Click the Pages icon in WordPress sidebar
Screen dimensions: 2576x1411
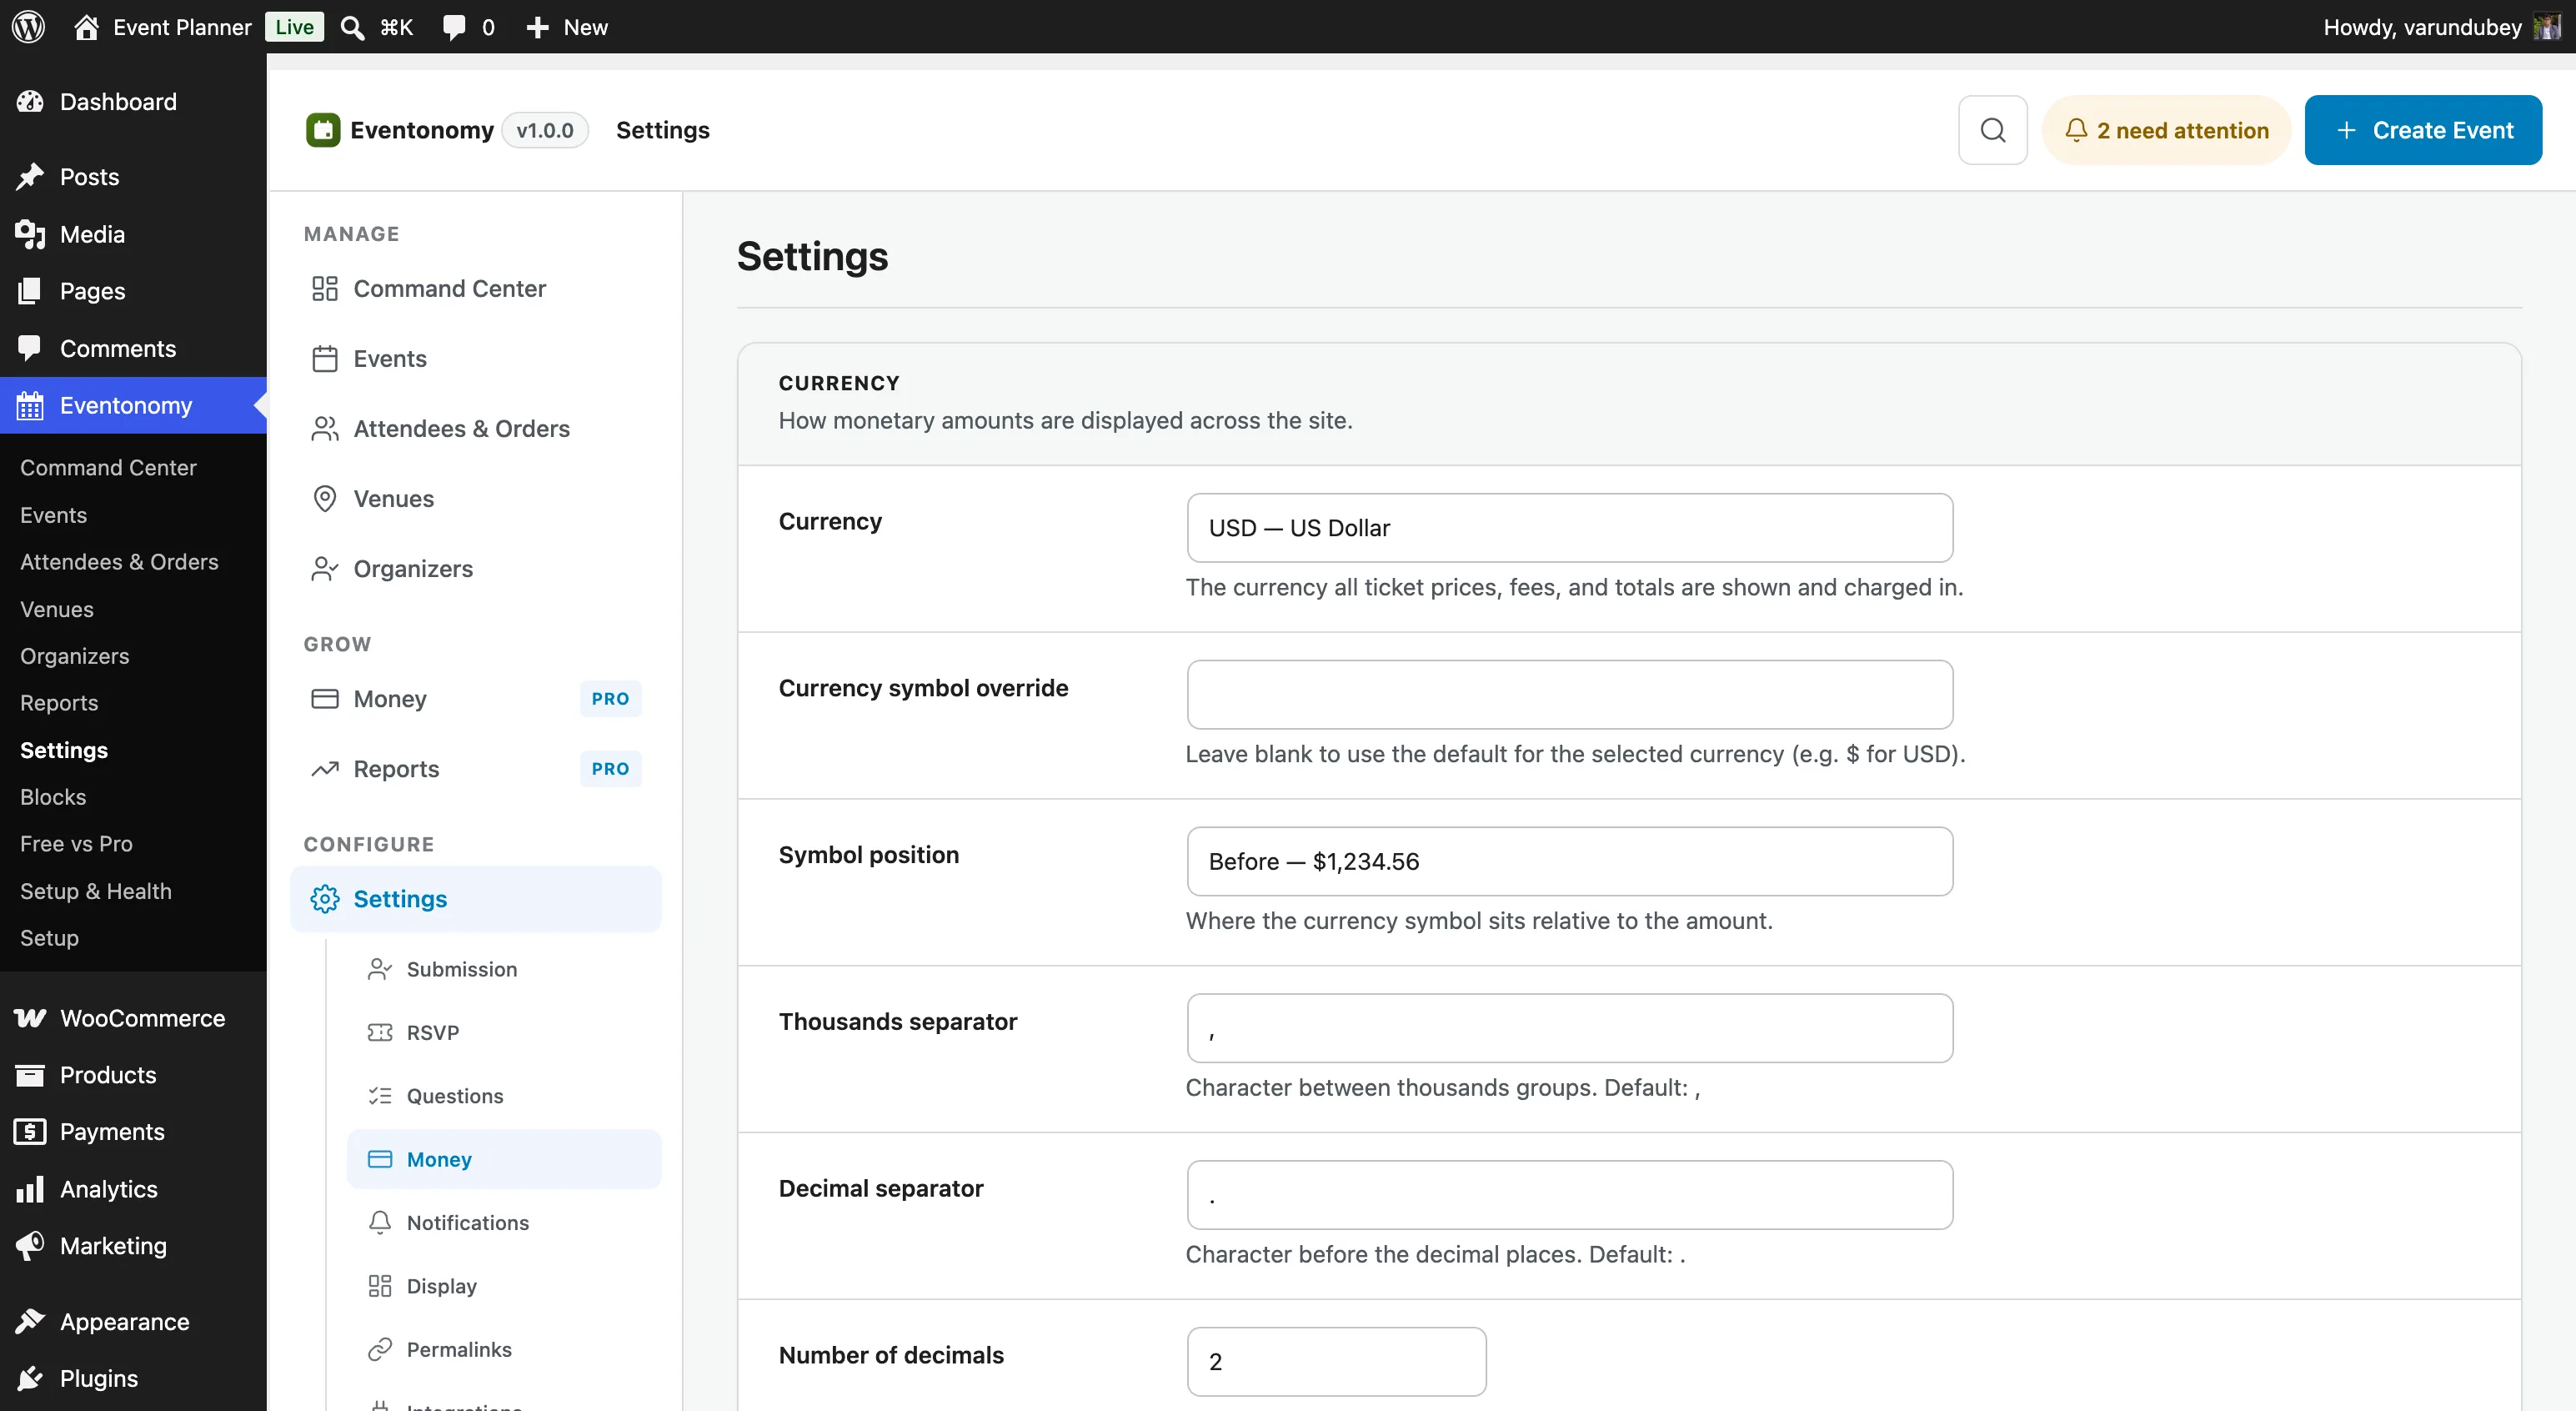(30, 291)
